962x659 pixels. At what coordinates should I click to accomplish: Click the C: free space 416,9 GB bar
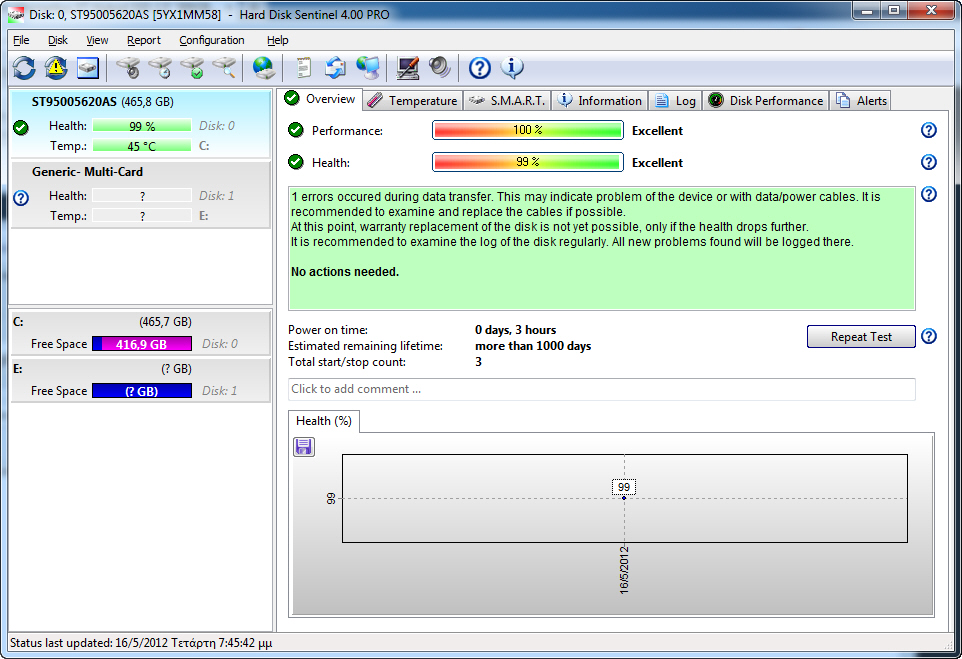(x=142, y=344)
